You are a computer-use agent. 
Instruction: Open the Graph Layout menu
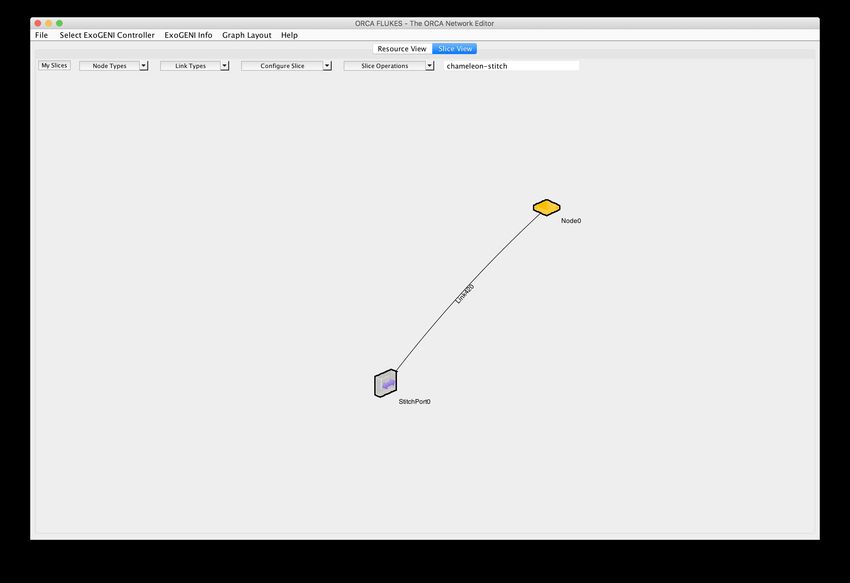coord(247,35)
